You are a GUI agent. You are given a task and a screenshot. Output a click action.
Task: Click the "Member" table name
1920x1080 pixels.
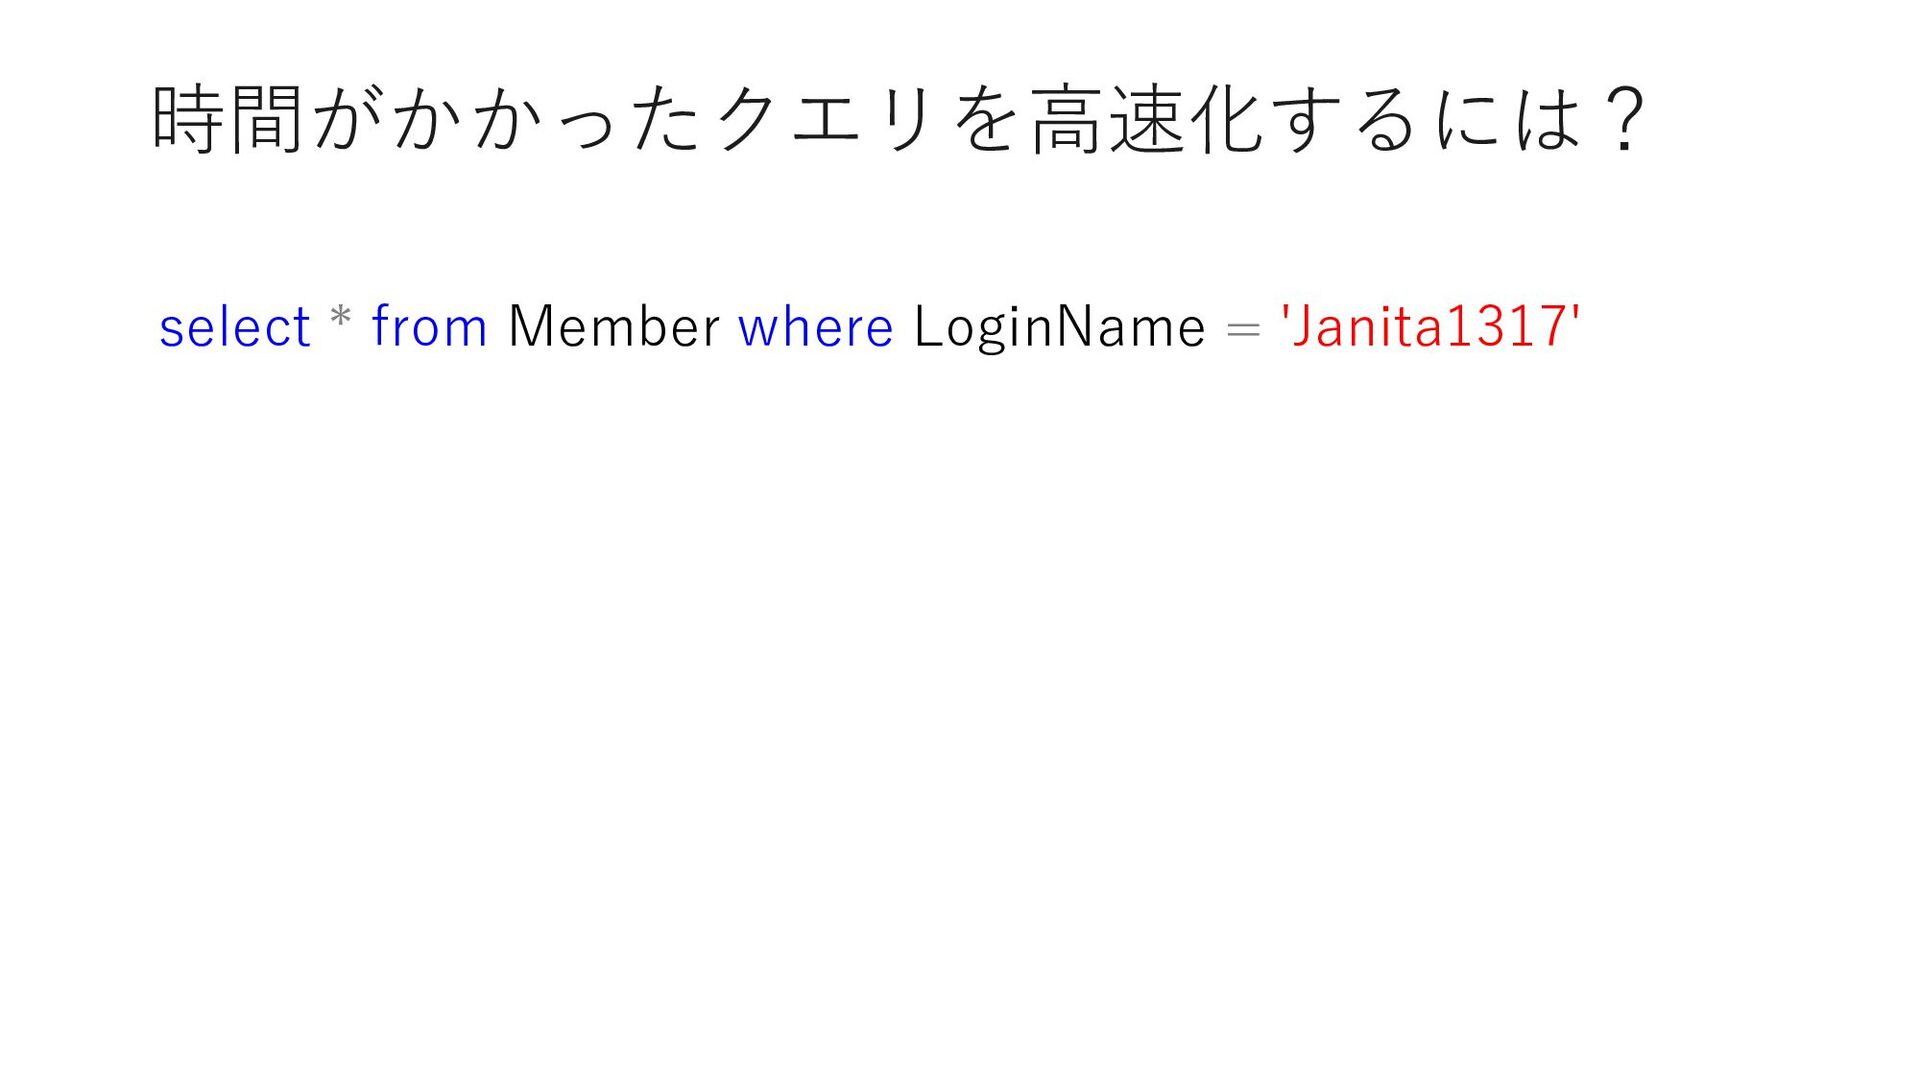point(613,327)
